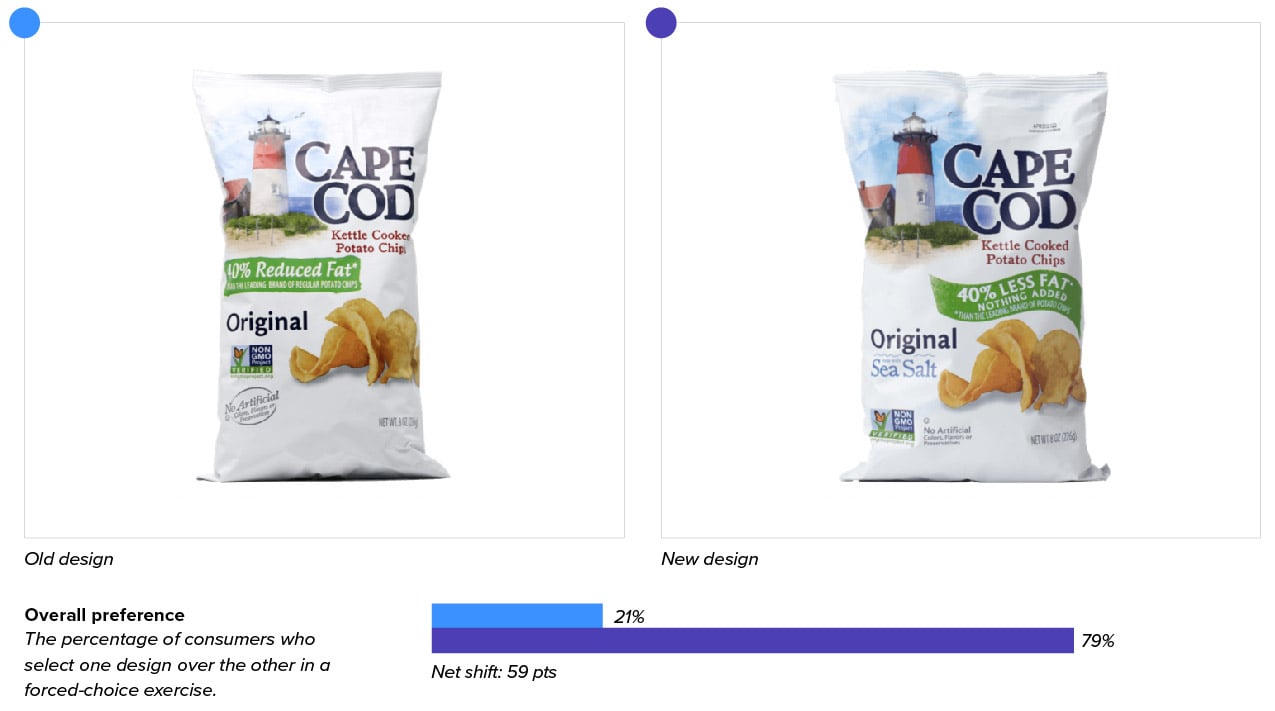Click the 'Net shift: 59 pts' label
This screenshot has height=711, width=1275.
point(494,672)
